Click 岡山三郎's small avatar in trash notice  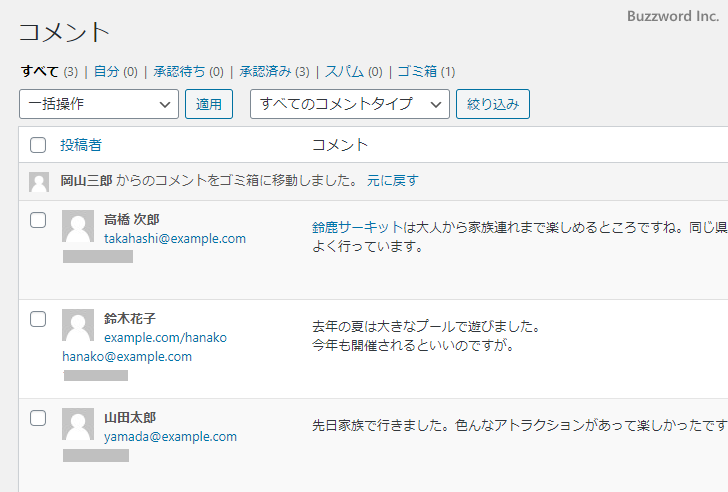click(39, 182)
